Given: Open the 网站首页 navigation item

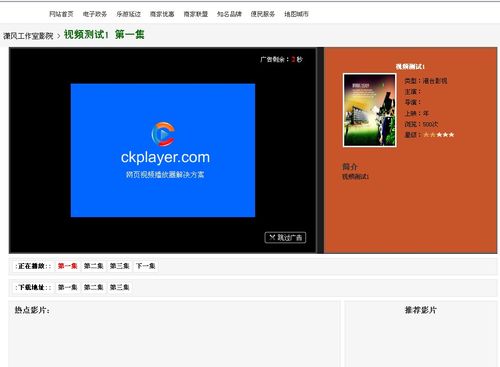Looking at the screenshot, I should pos(61,14).
